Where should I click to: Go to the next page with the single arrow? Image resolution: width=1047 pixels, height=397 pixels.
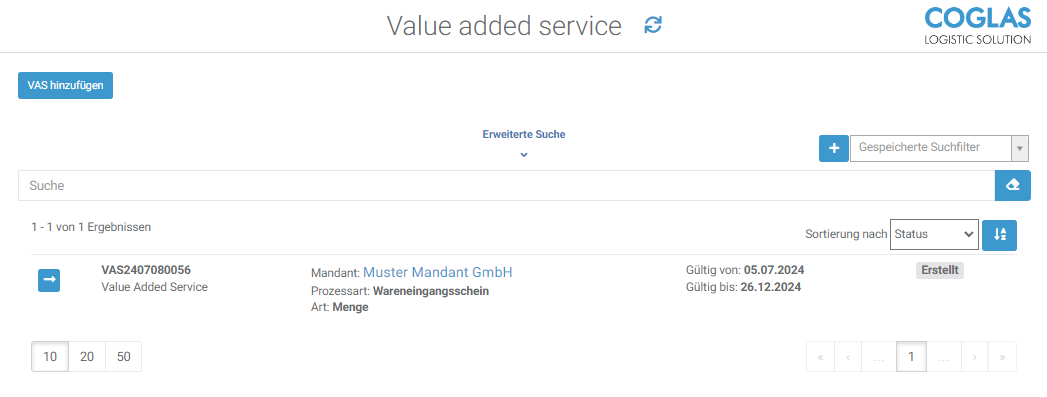pyautogui.click(x=975, y=357)
